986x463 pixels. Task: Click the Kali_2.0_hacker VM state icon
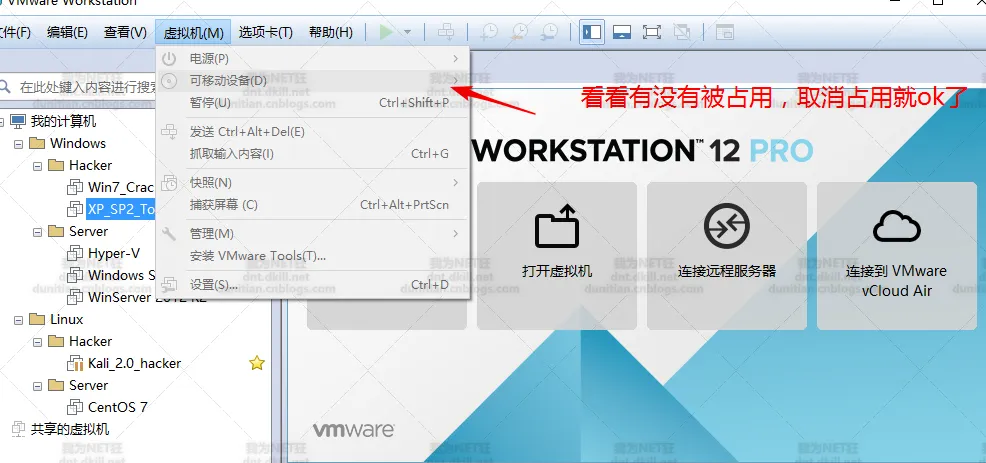click(x=75, y=364)
